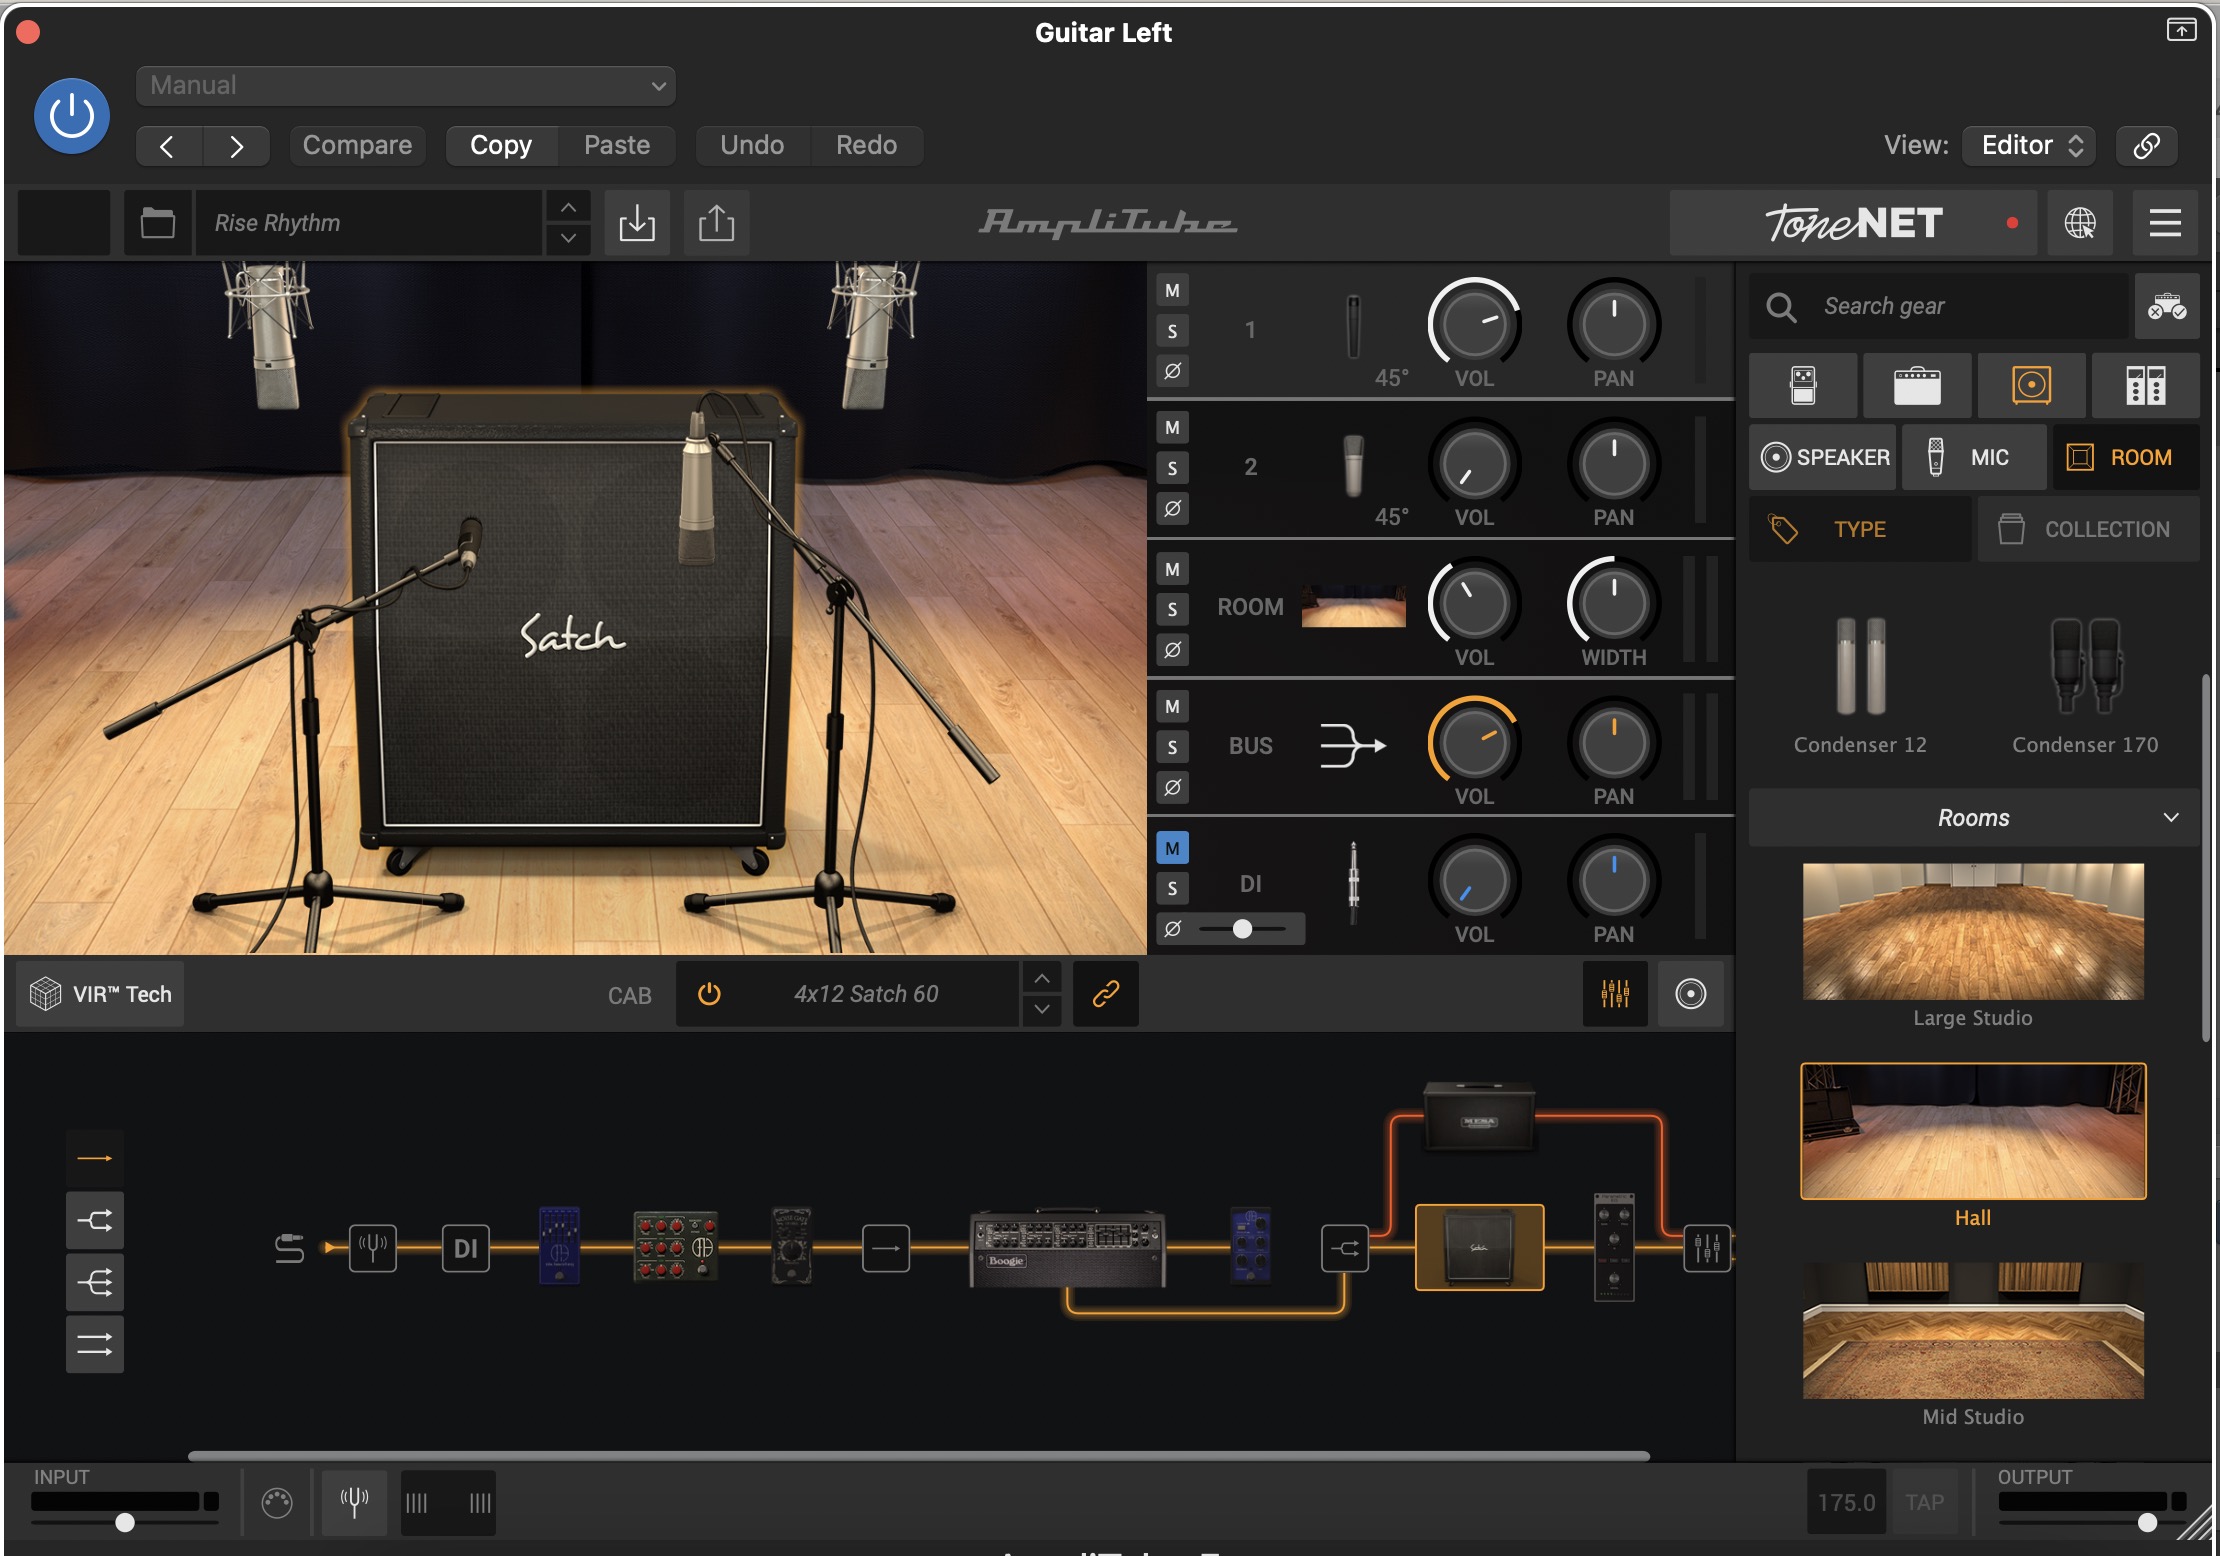
Task: Click the Copy button
Action: [501, 146]
